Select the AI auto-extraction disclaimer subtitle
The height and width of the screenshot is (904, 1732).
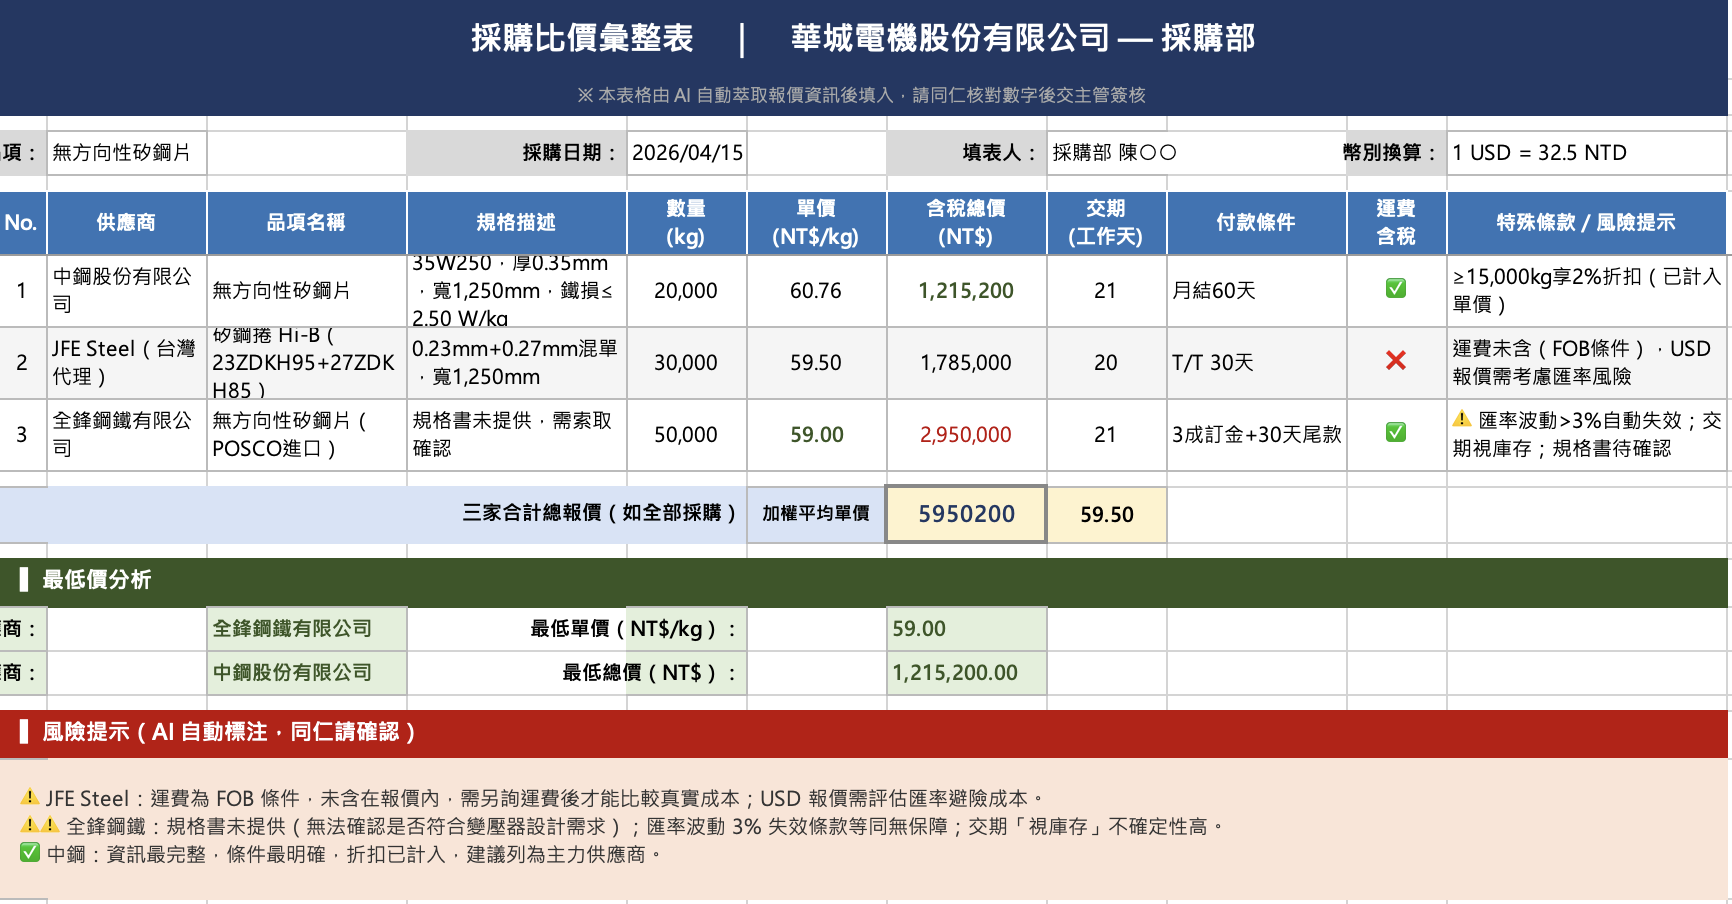click(x=862, y=95)
